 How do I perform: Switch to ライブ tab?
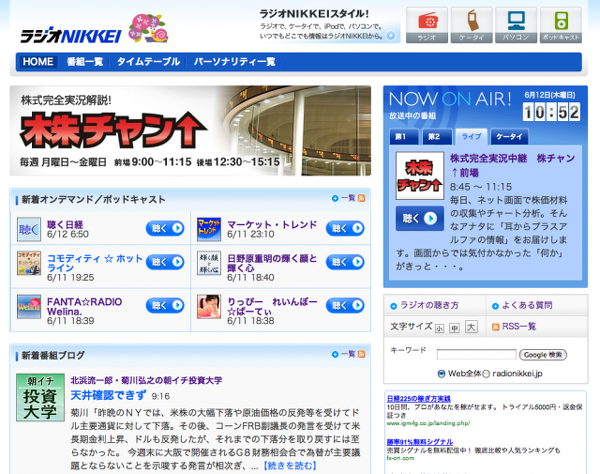tap(471, 137)
